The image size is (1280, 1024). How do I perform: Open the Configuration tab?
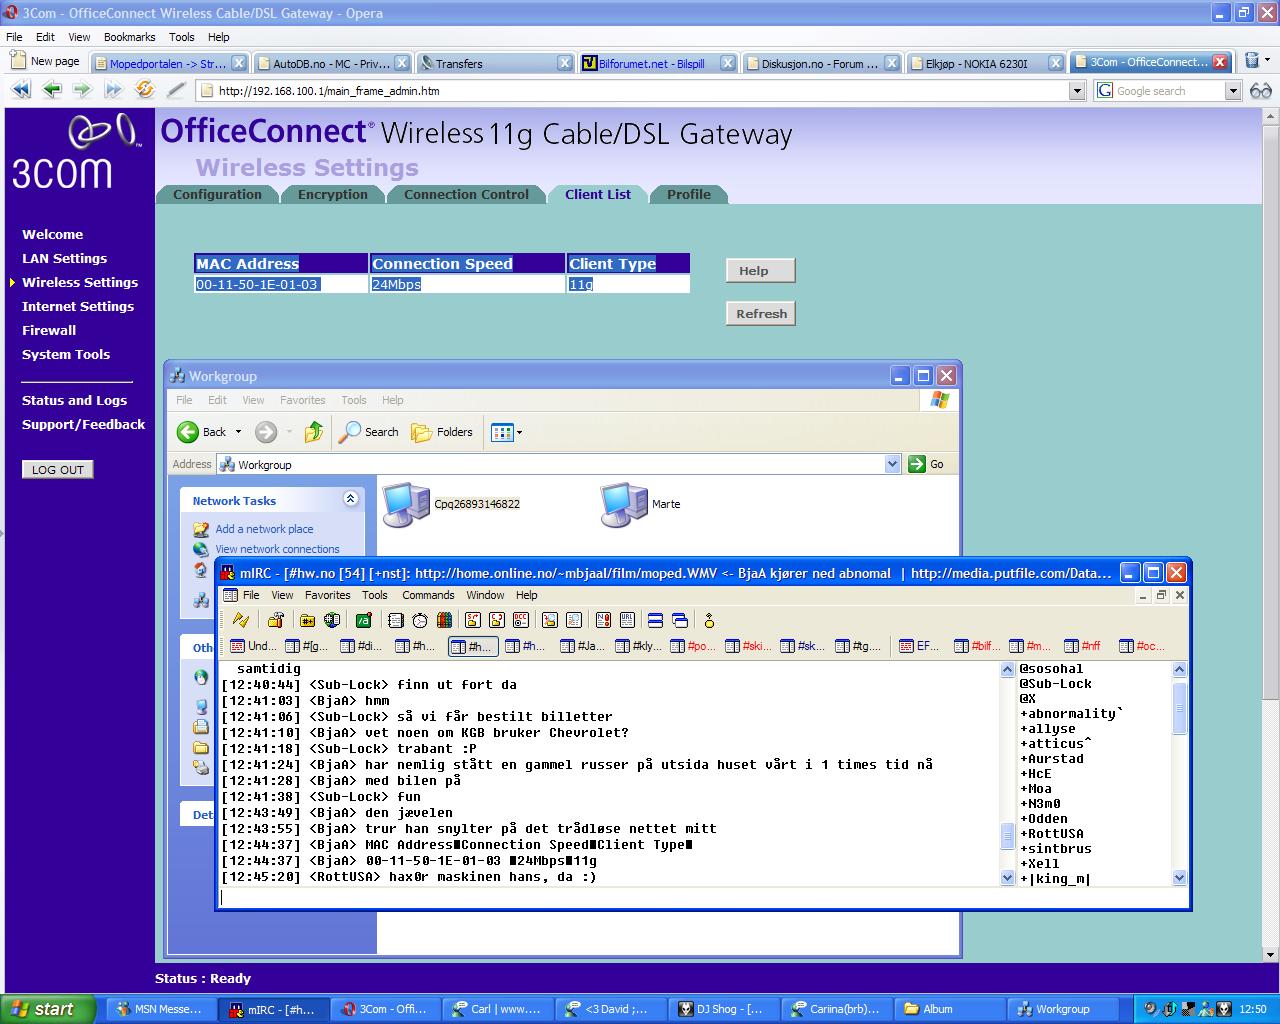pyautogui.click(x=217, y=195)
